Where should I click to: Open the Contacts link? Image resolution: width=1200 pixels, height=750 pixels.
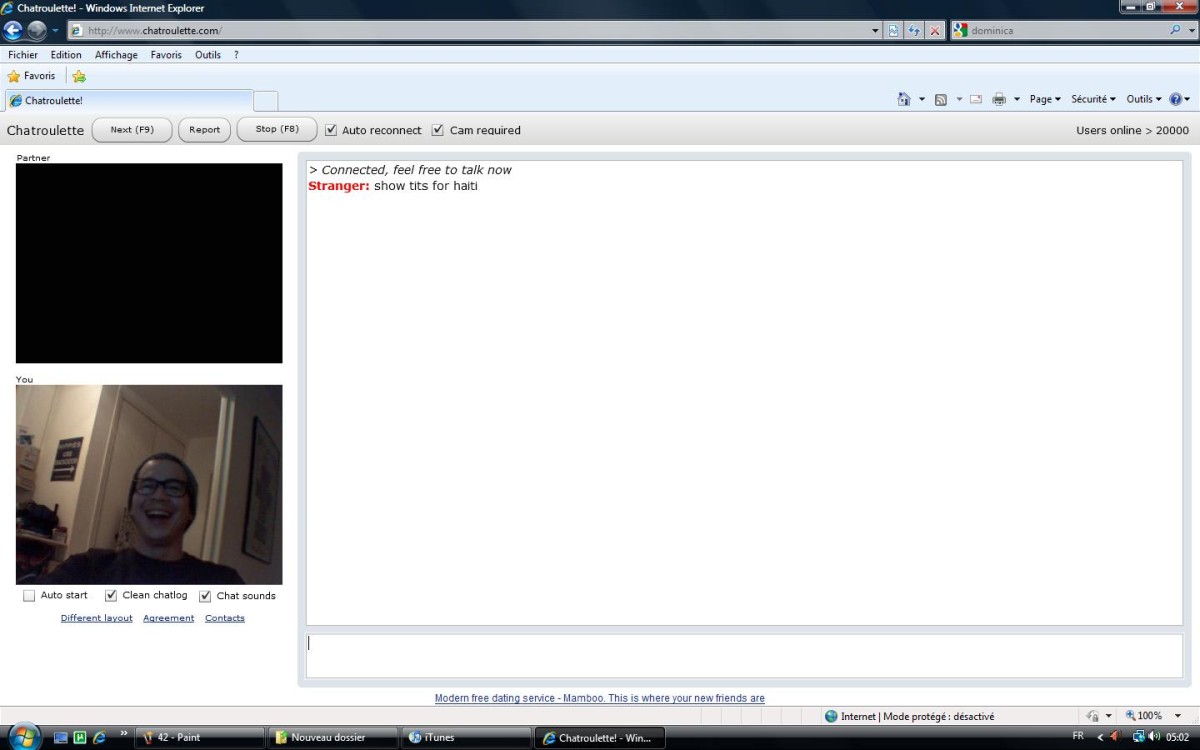coord(225,618)
